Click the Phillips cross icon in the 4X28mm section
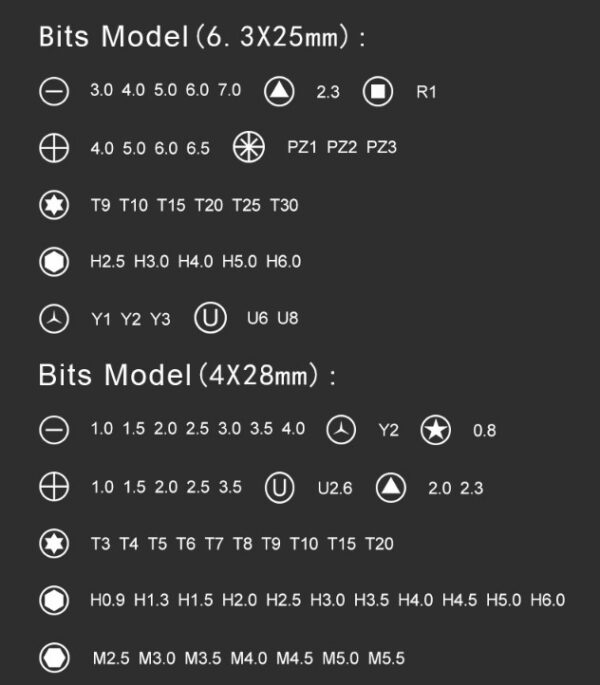Image resolution: width=600 pixels, height=685 pixels. [54, 488]
